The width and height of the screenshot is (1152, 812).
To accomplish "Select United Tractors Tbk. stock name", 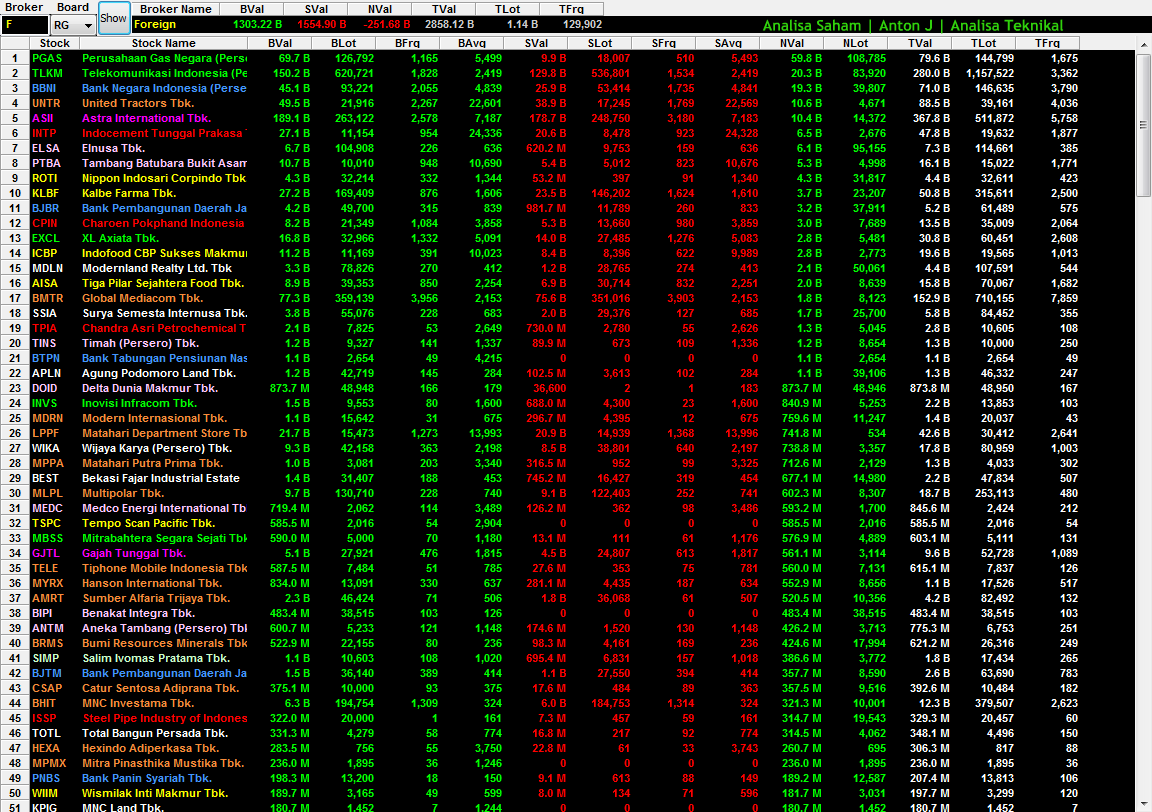I will coord(138,104).
